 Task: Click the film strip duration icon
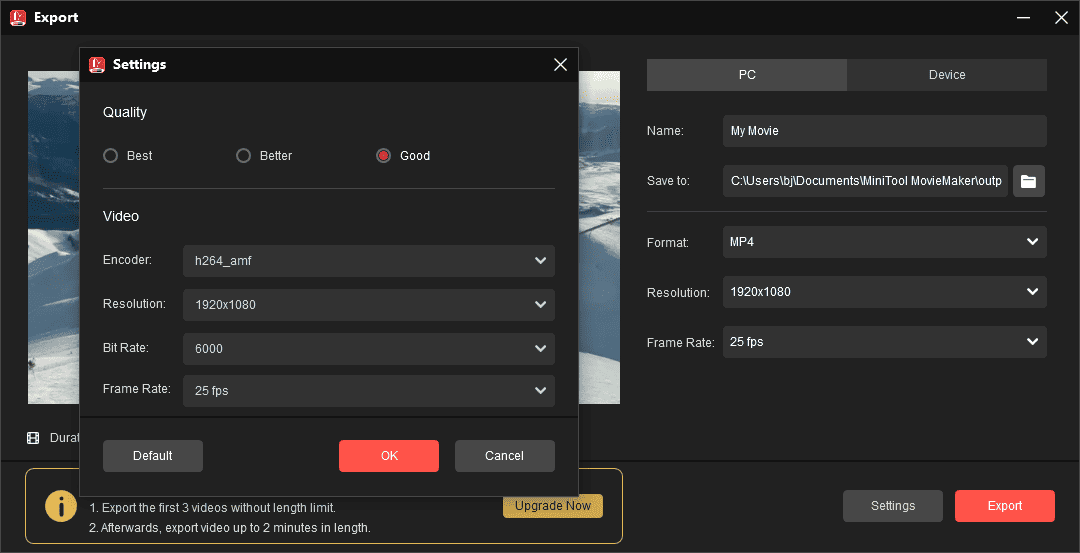[x=33, y=438]
